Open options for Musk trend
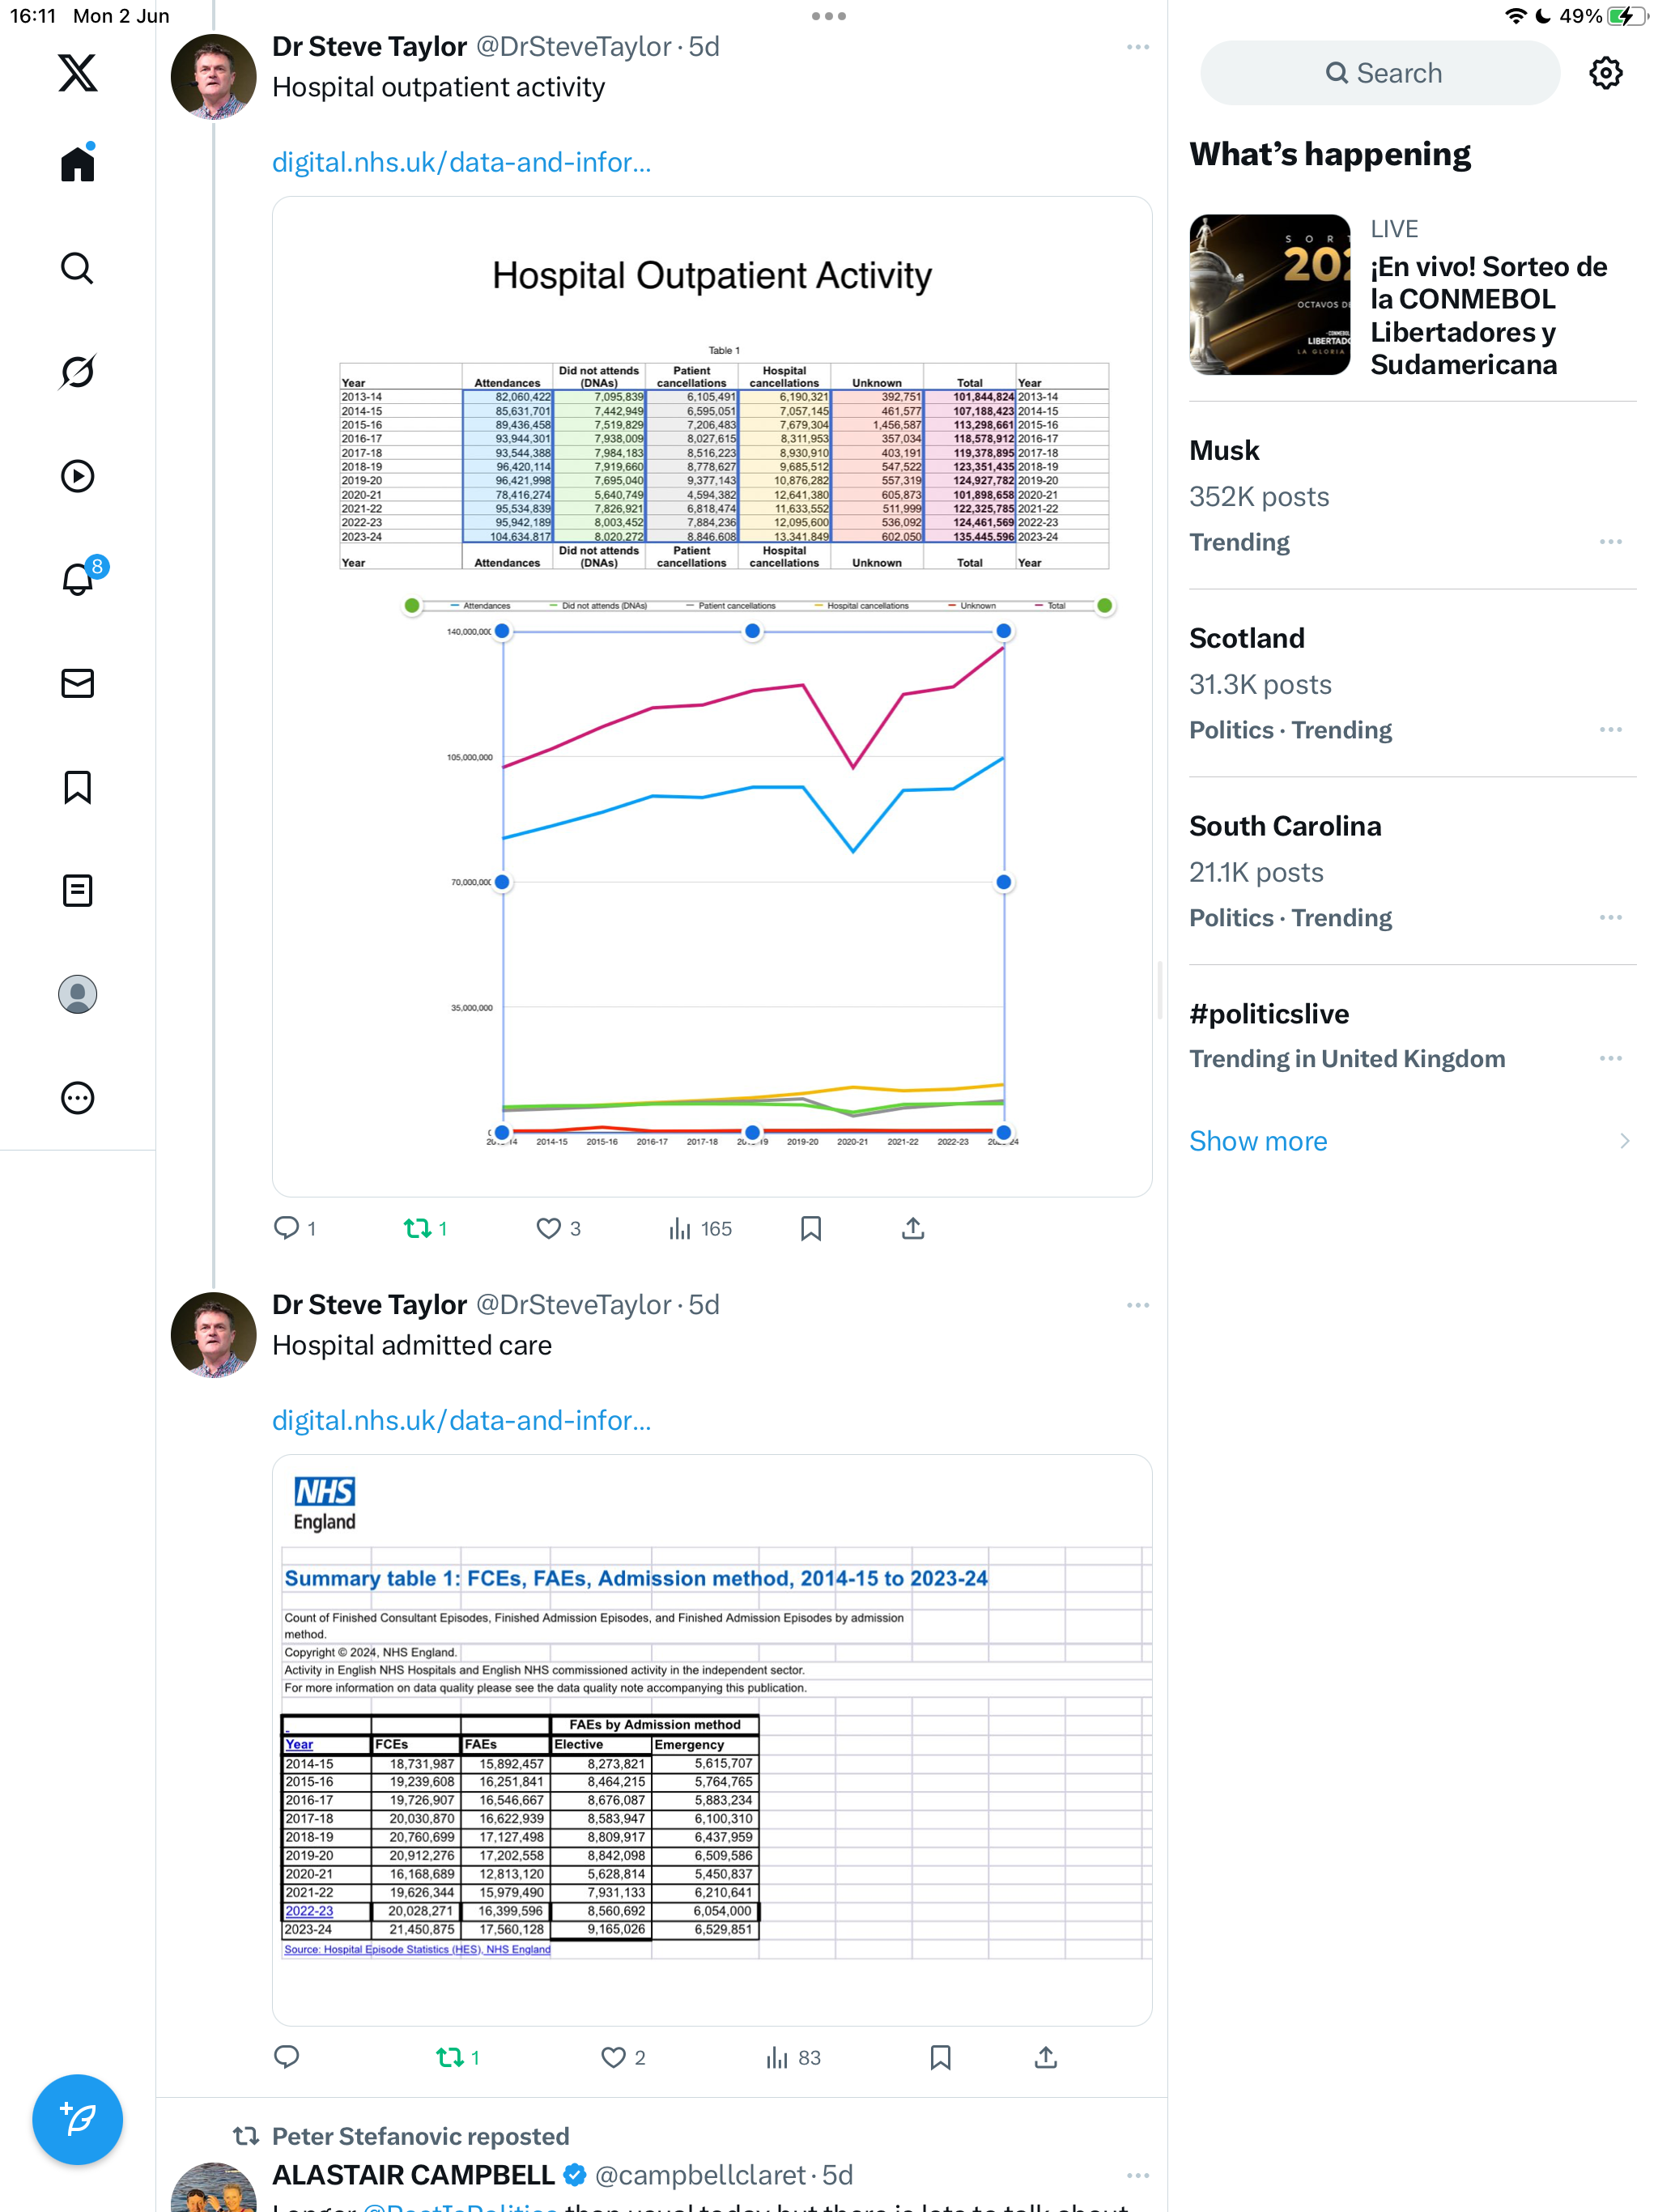 tap(1610, 542)
